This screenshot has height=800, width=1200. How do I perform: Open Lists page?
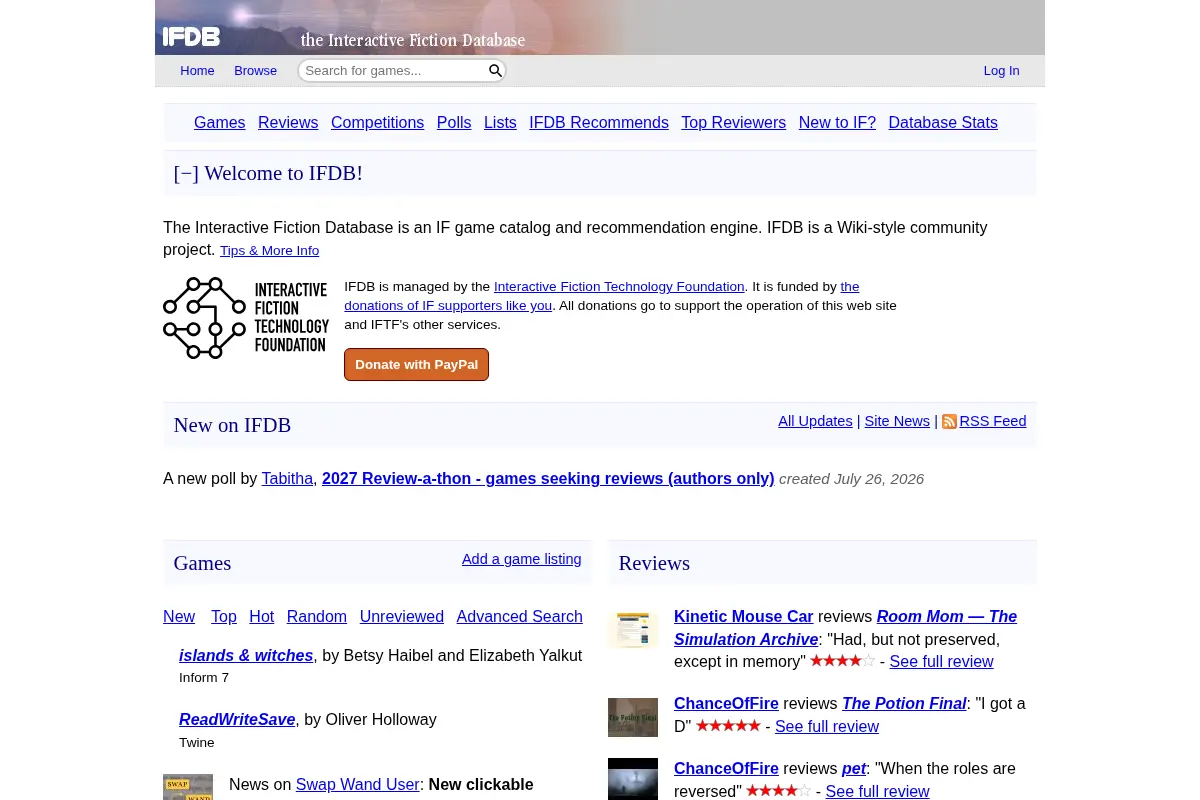coord(500,123)
